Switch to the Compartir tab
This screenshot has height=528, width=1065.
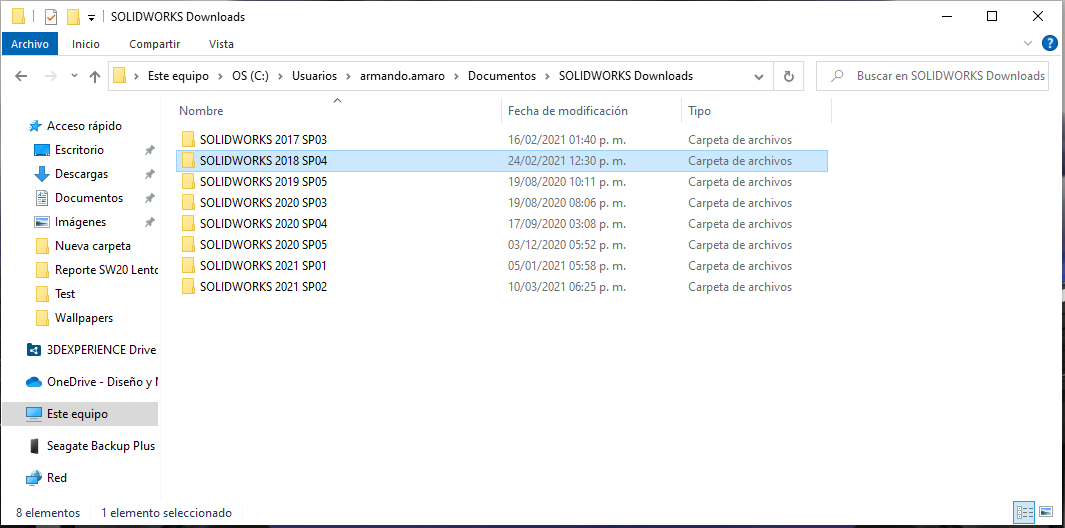154,44
